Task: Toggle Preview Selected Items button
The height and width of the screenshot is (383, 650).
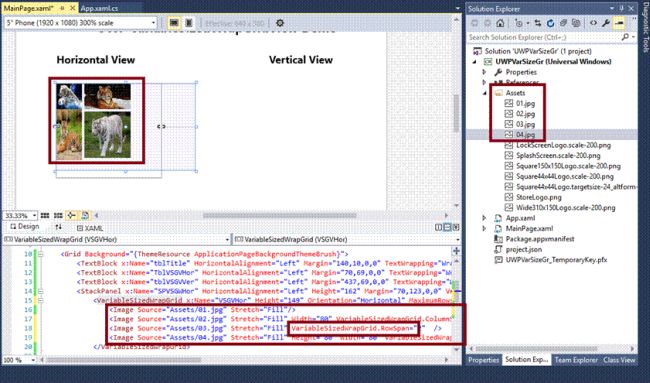Action: [x=619, y=23]
